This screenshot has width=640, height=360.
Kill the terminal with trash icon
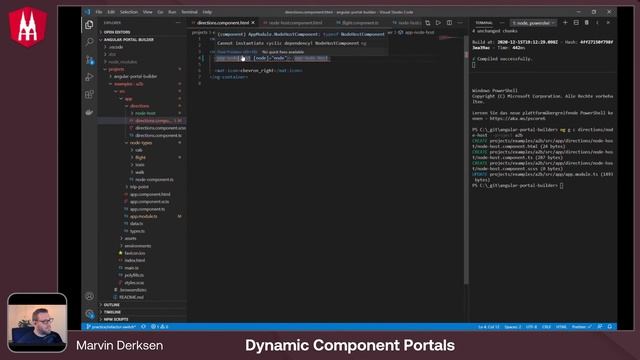(587, 23)
